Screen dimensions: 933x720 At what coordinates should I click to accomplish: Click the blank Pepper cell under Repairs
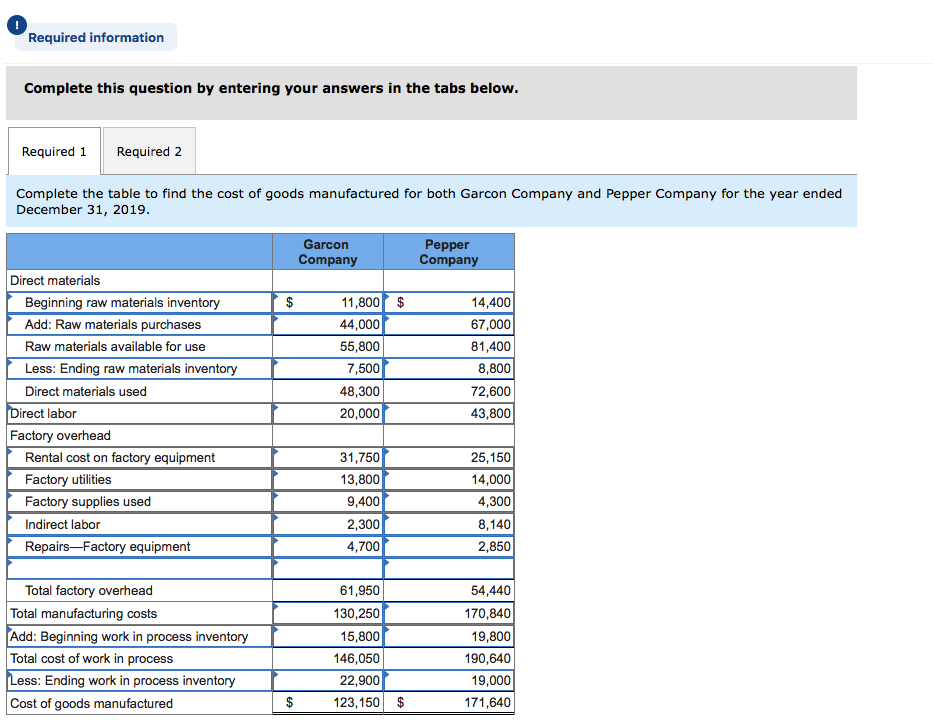click(x=449, y=568)
